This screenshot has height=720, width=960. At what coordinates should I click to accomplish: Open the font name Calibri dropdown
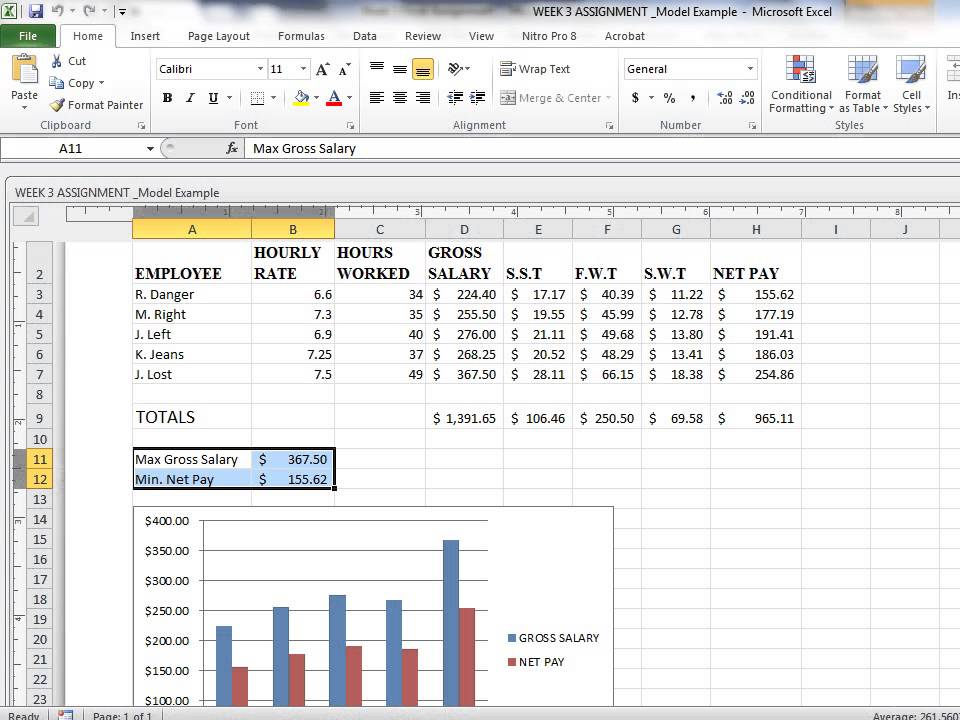tap(260, 69)
